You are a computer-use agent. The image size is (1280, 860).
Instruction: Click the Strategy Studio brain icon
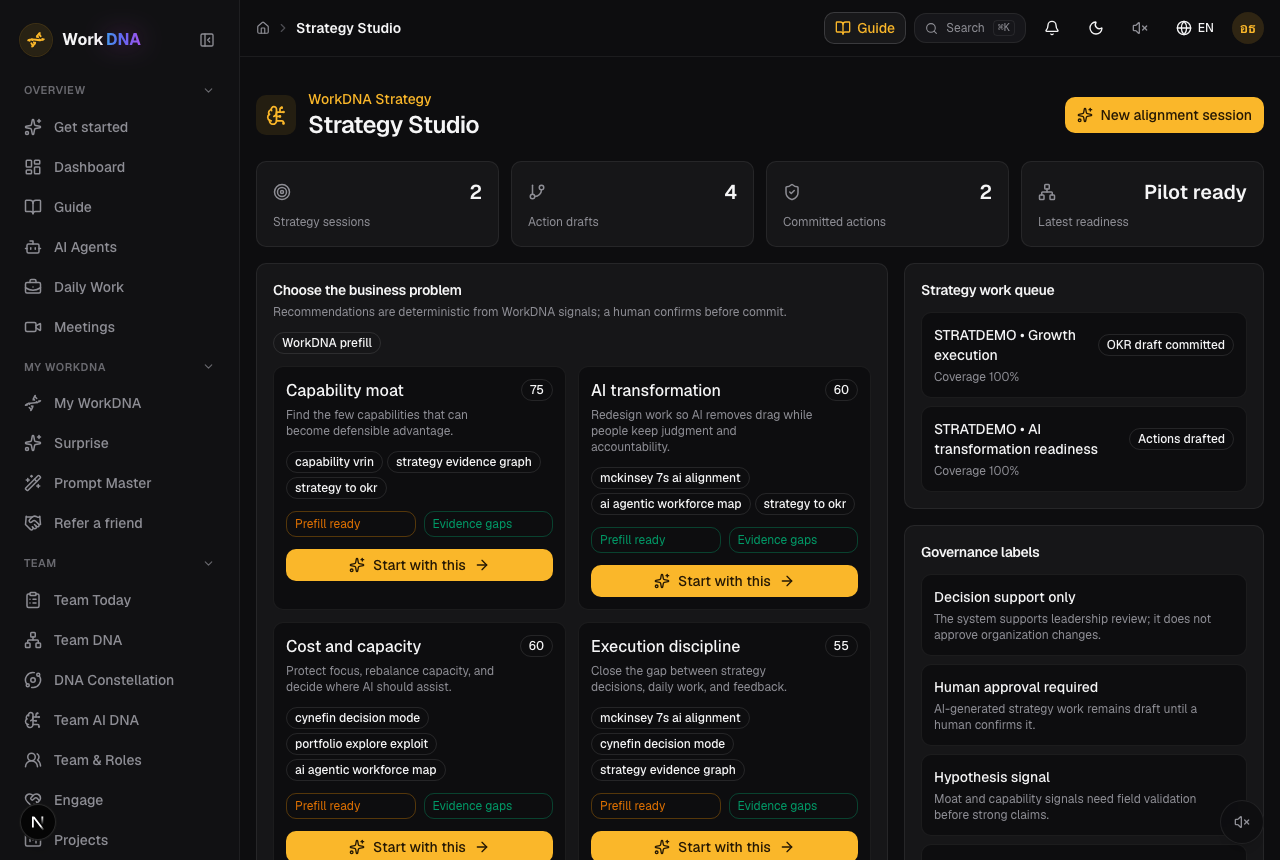(276, 115)
